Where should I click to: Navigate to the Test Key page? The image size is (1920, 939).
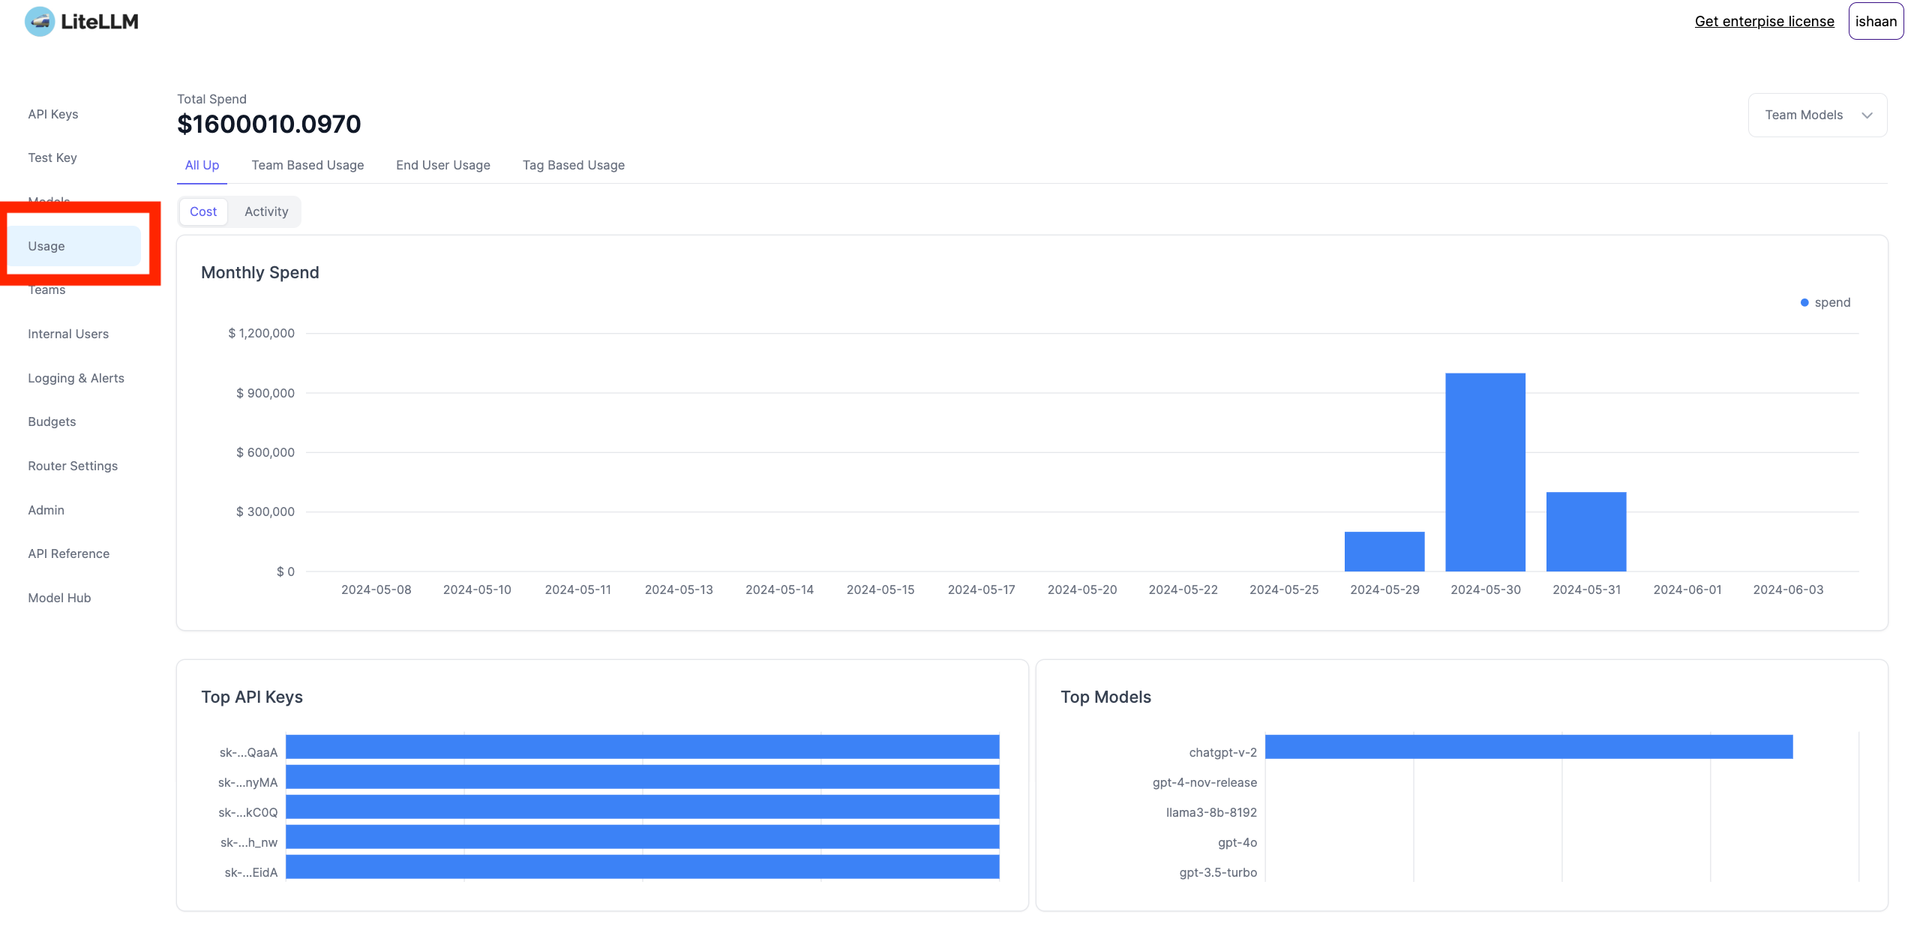[51, 157]
